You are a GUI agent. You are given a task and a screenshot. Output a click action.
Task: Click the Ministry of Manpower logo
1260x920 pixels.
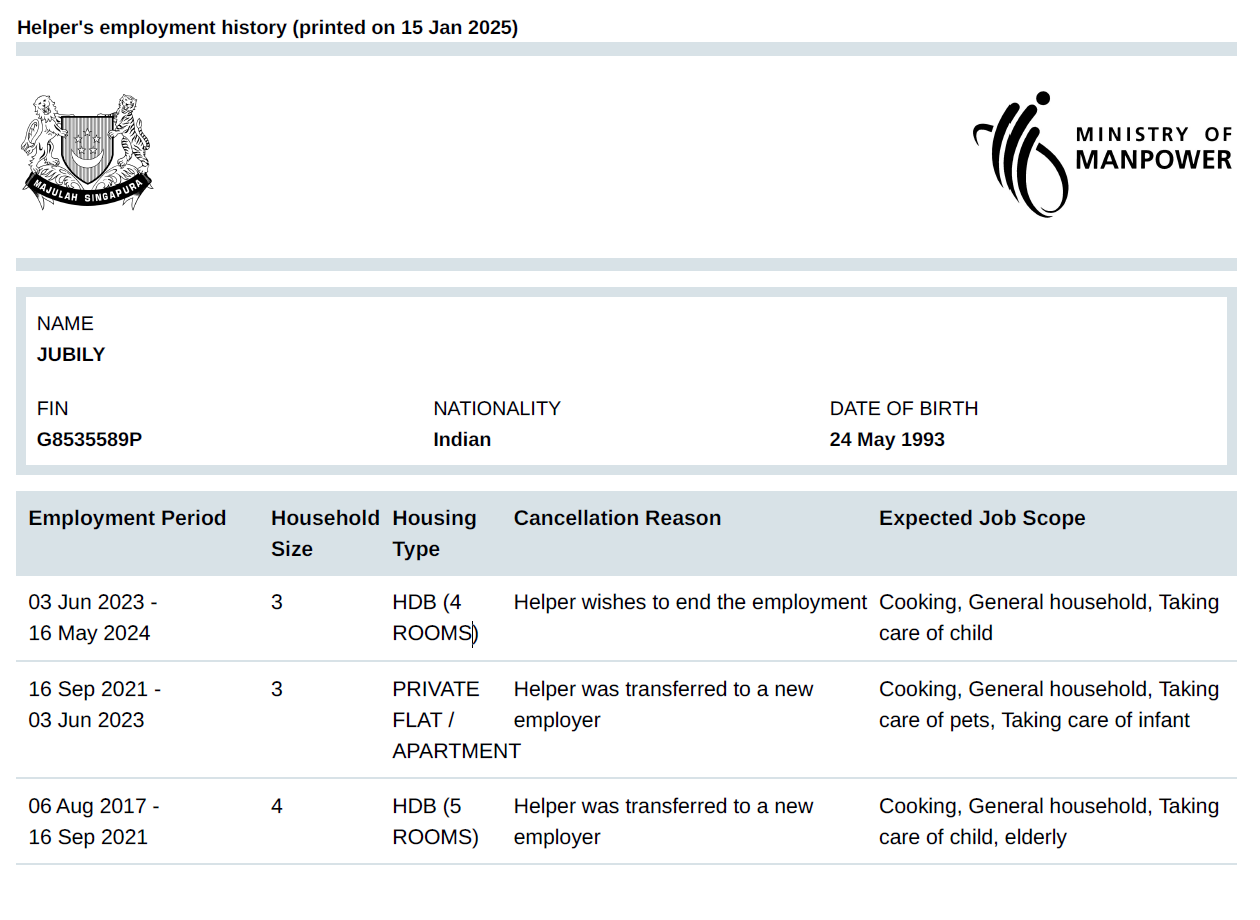tap(1101, 153)
